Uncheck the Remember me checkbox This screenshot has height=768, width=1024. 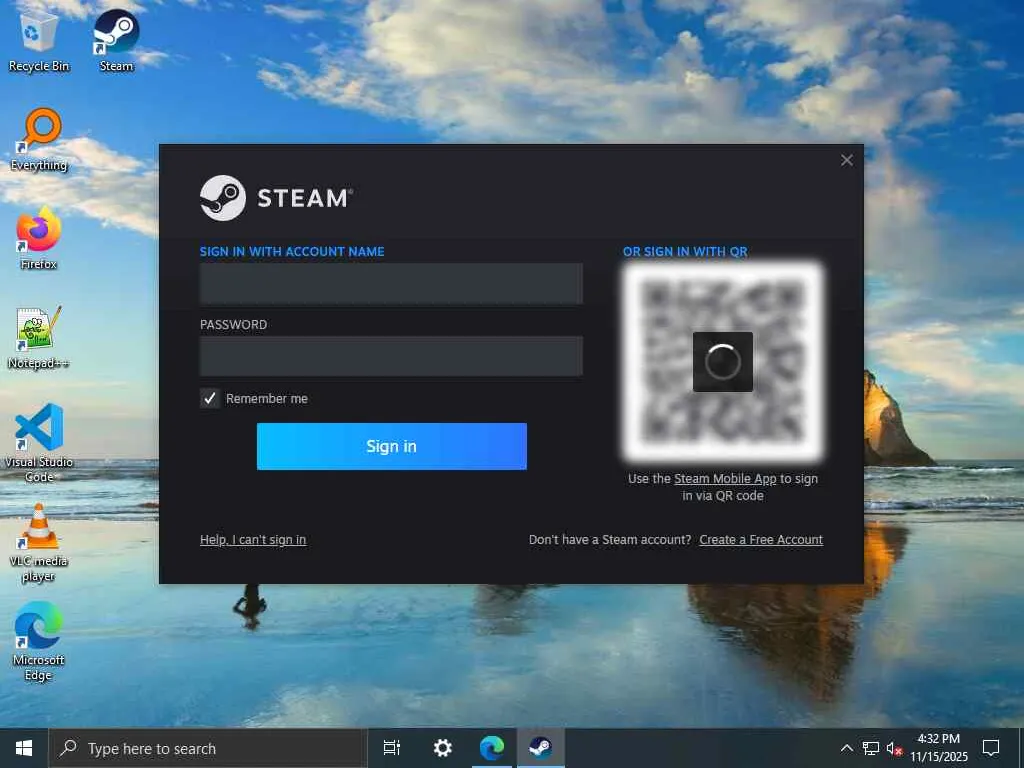coord(210,398)
